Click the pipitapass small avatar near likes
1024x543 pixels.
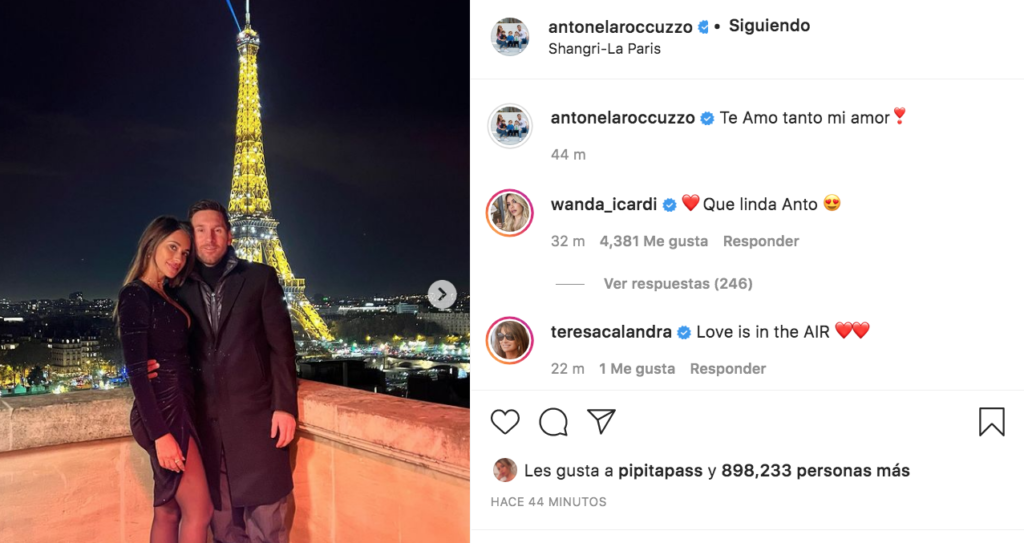click(x=504, y=470)
